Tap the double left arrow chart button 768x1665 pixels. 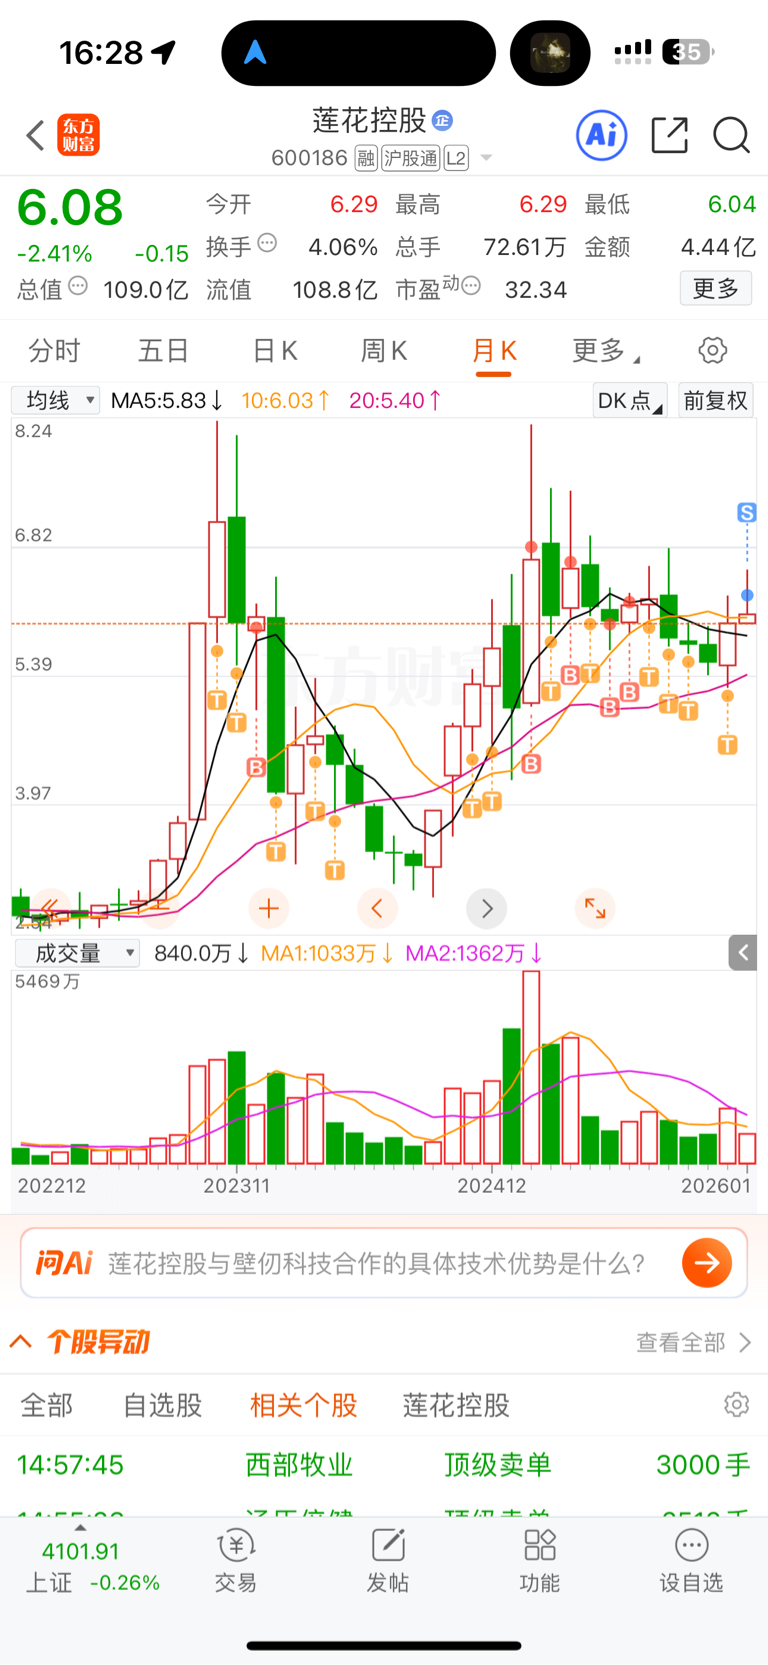(49, 908)
